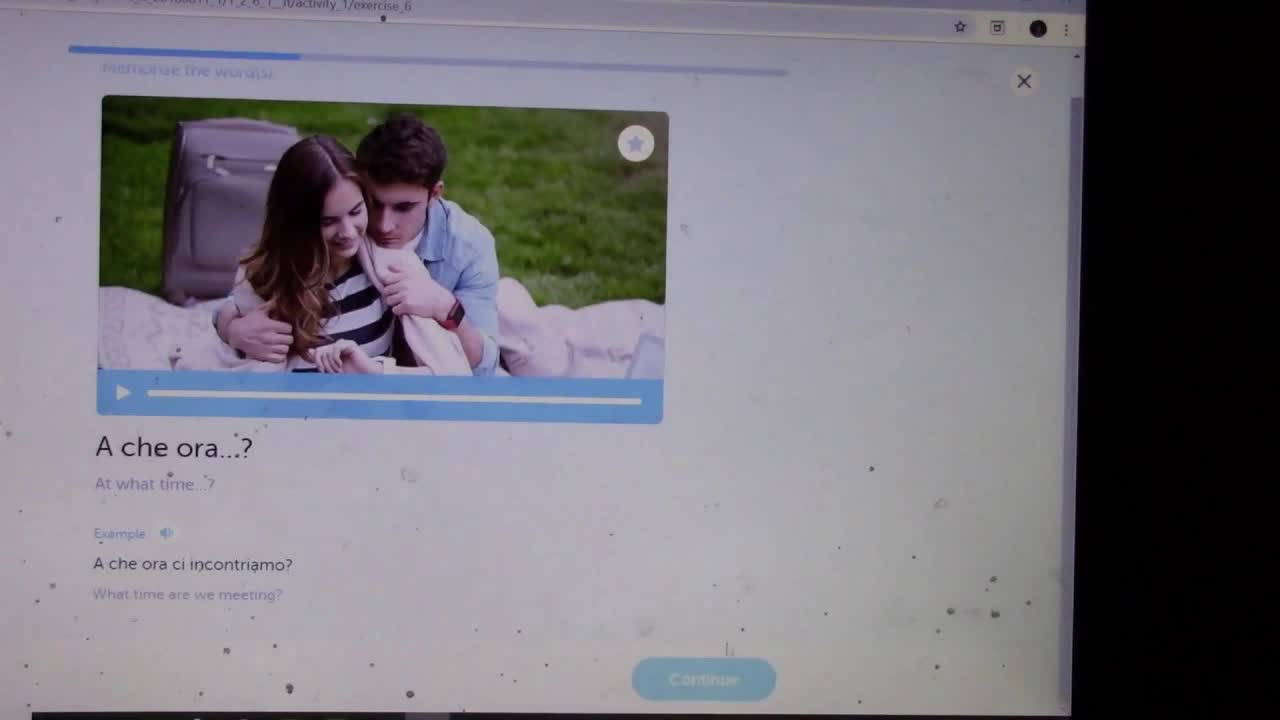Viewport: 1280px width, 720px height.
Task: Close the lesson with the X icon
Action: (1024, 82)
